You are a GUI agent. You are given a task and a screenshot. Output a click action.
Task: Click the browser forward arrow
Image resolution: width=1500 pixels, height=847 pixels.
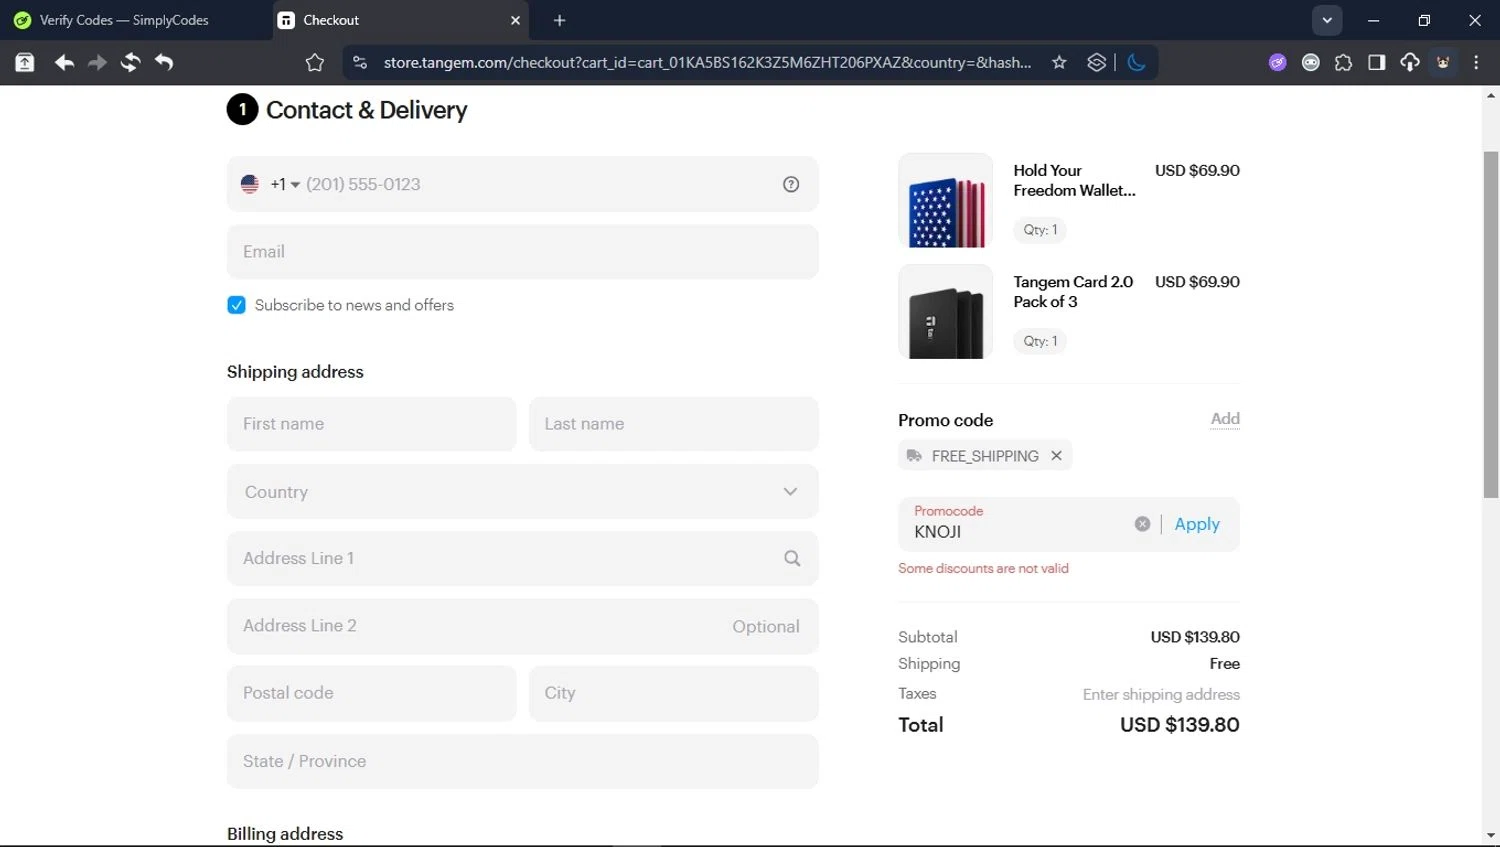point(97,62)
